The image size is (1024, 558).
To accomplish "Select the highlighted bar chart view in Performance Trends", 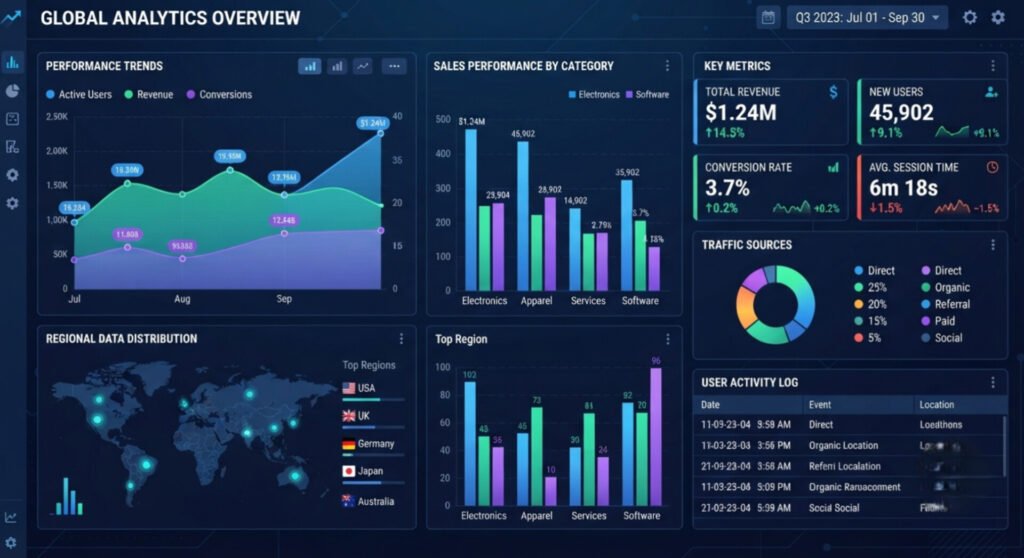I will (x=310, y=66).
